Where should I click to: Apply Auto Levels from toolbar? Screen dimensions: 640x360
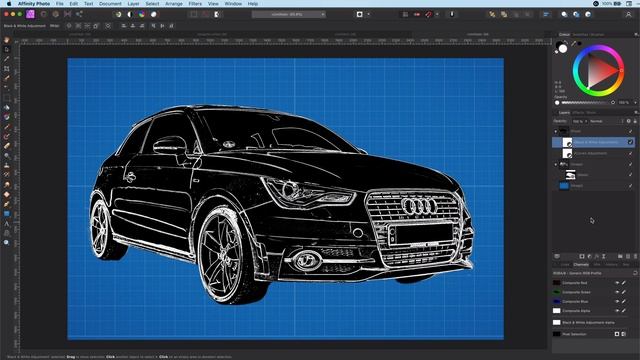point(118,14)
